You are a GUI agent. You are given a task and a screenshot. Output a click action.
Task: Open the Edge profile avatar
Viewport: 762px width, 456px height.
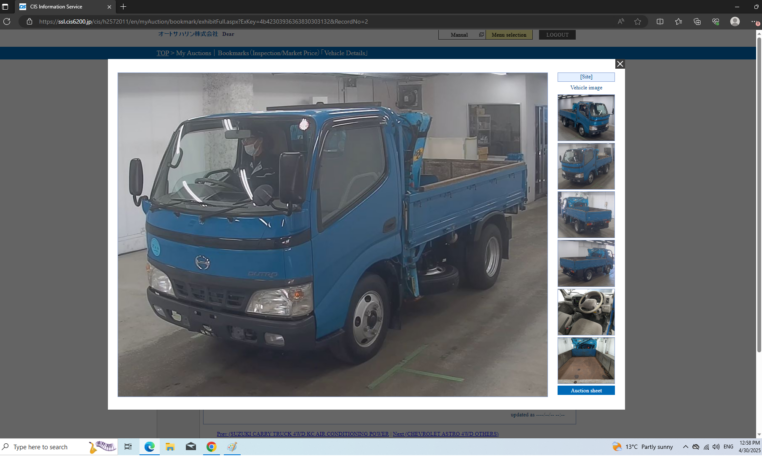pos(735,21)
